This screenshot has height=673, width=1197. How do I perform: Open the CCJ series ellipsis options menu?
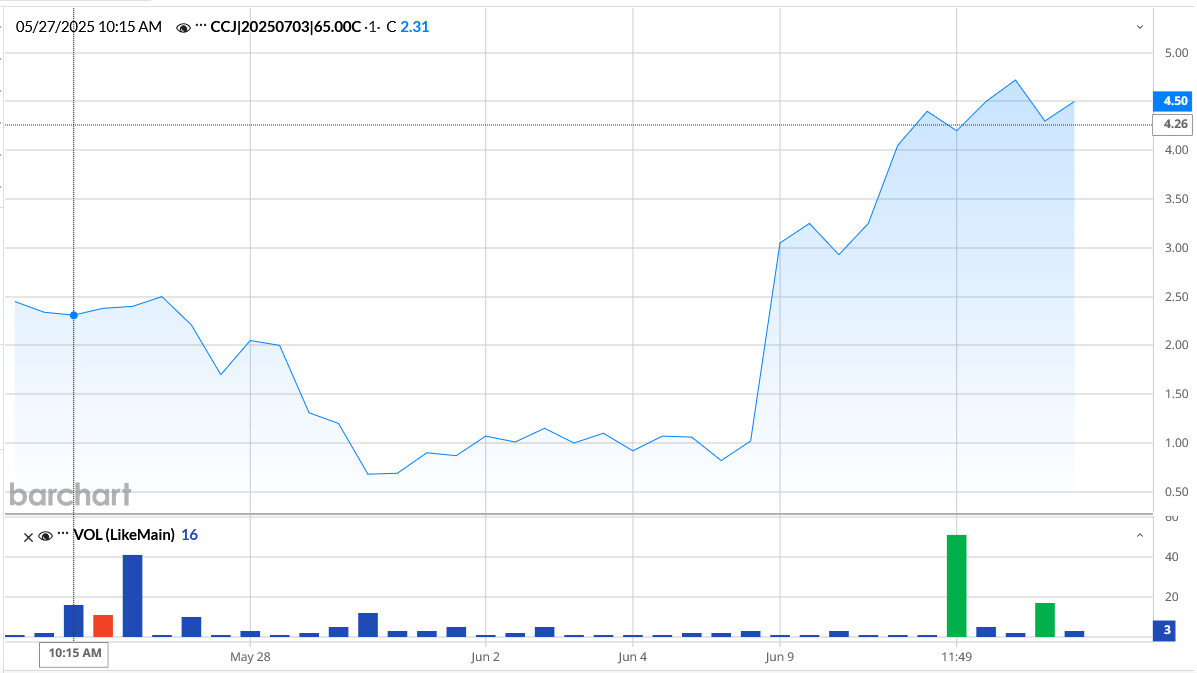(x=200, y=27)
